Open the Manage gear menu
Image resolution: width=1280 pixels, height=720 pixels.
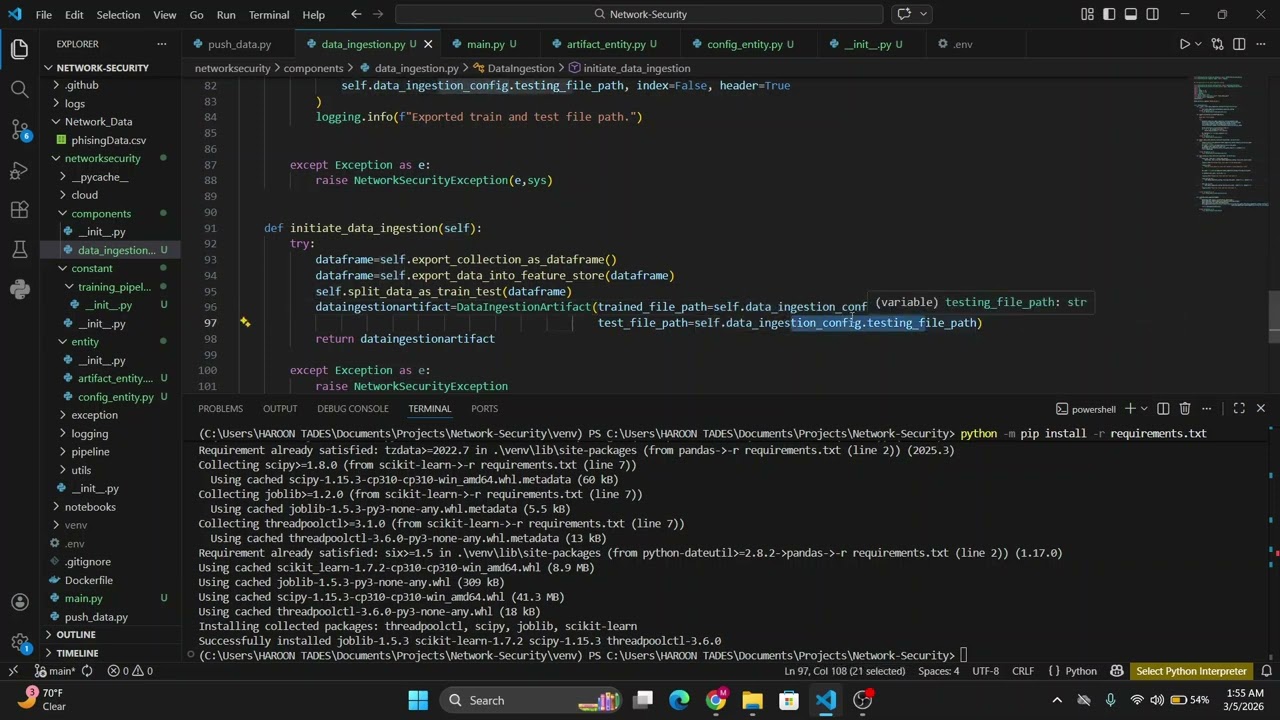[x=19, y=642]
